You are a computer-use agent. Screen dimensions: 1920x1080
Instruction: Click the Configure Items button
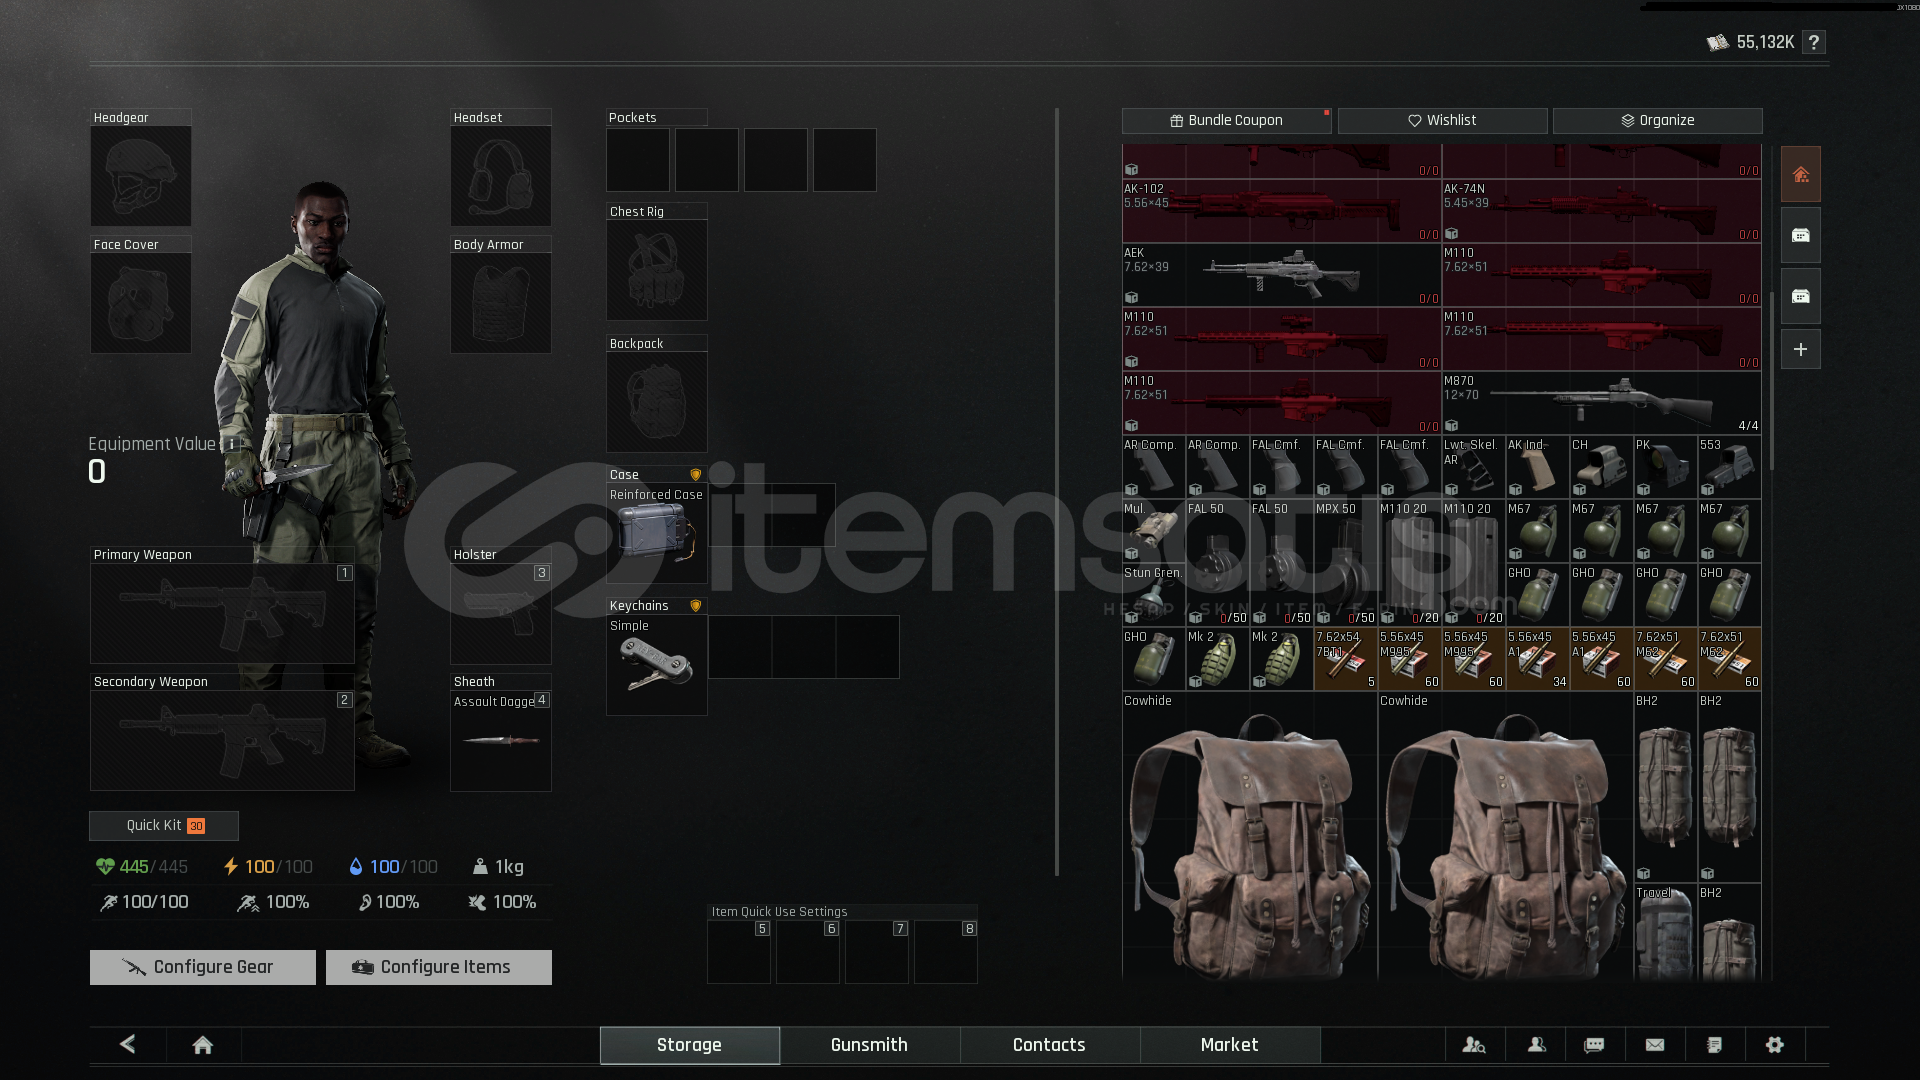(438, 967)
